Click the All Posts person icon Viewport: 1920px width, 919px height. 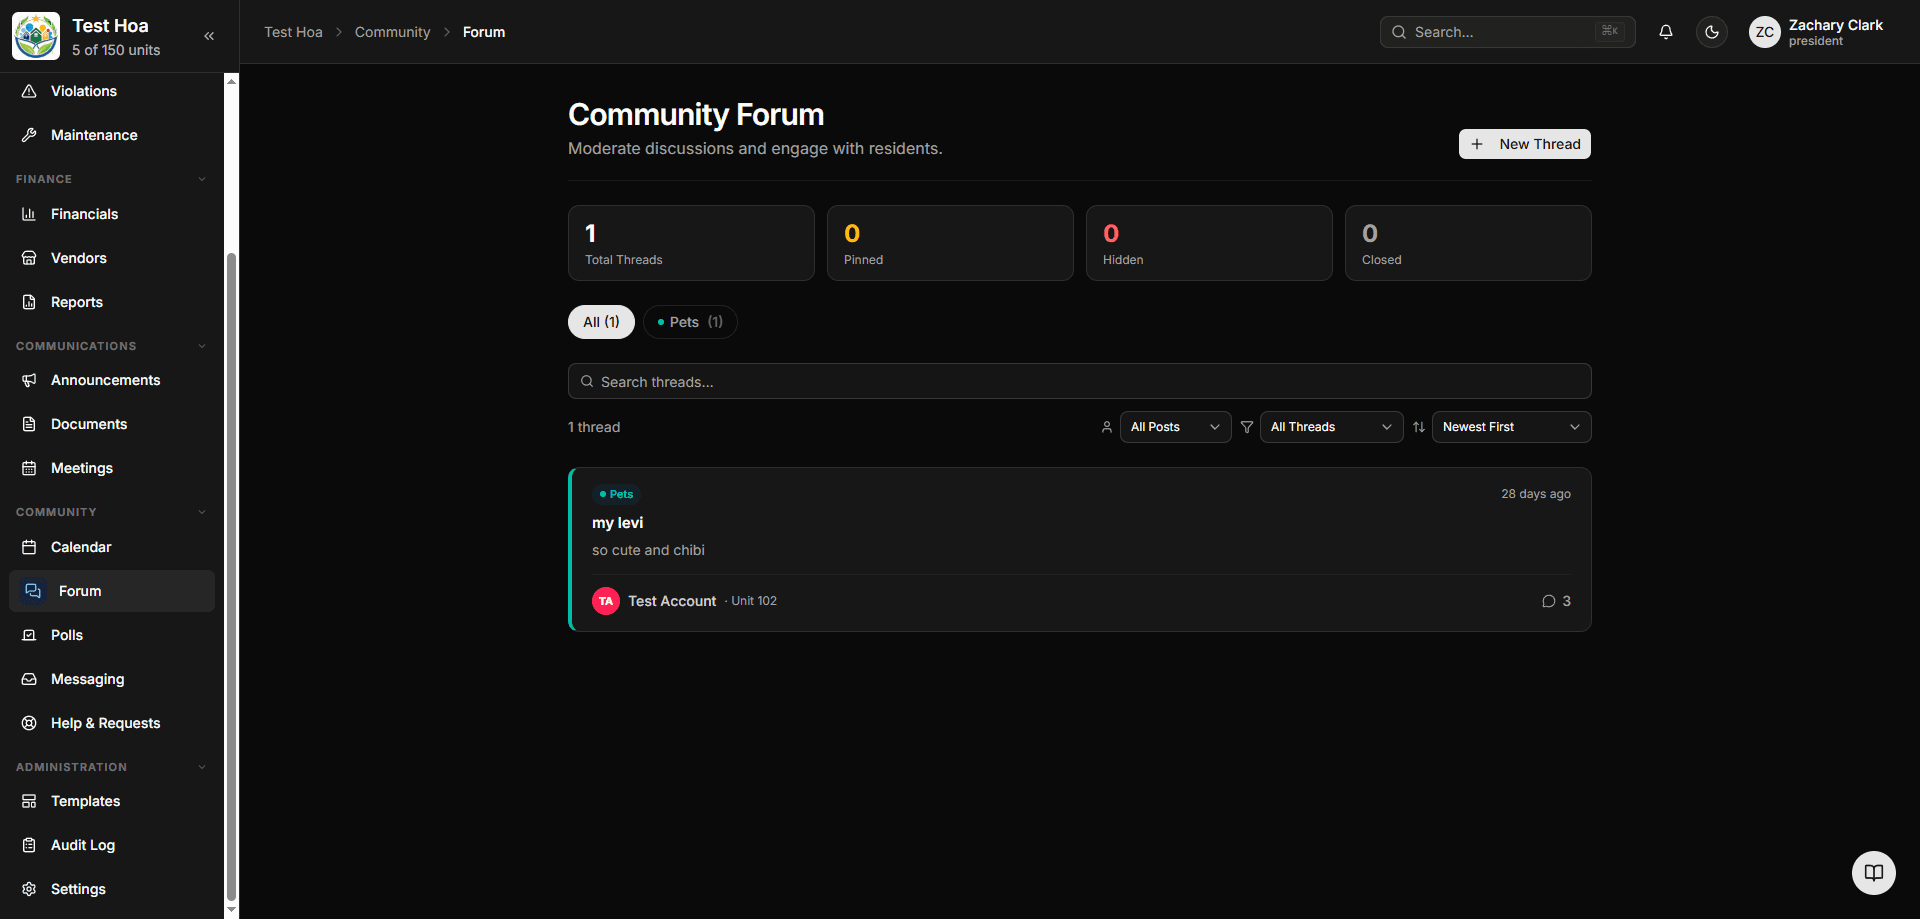[x=1107, y=427]
